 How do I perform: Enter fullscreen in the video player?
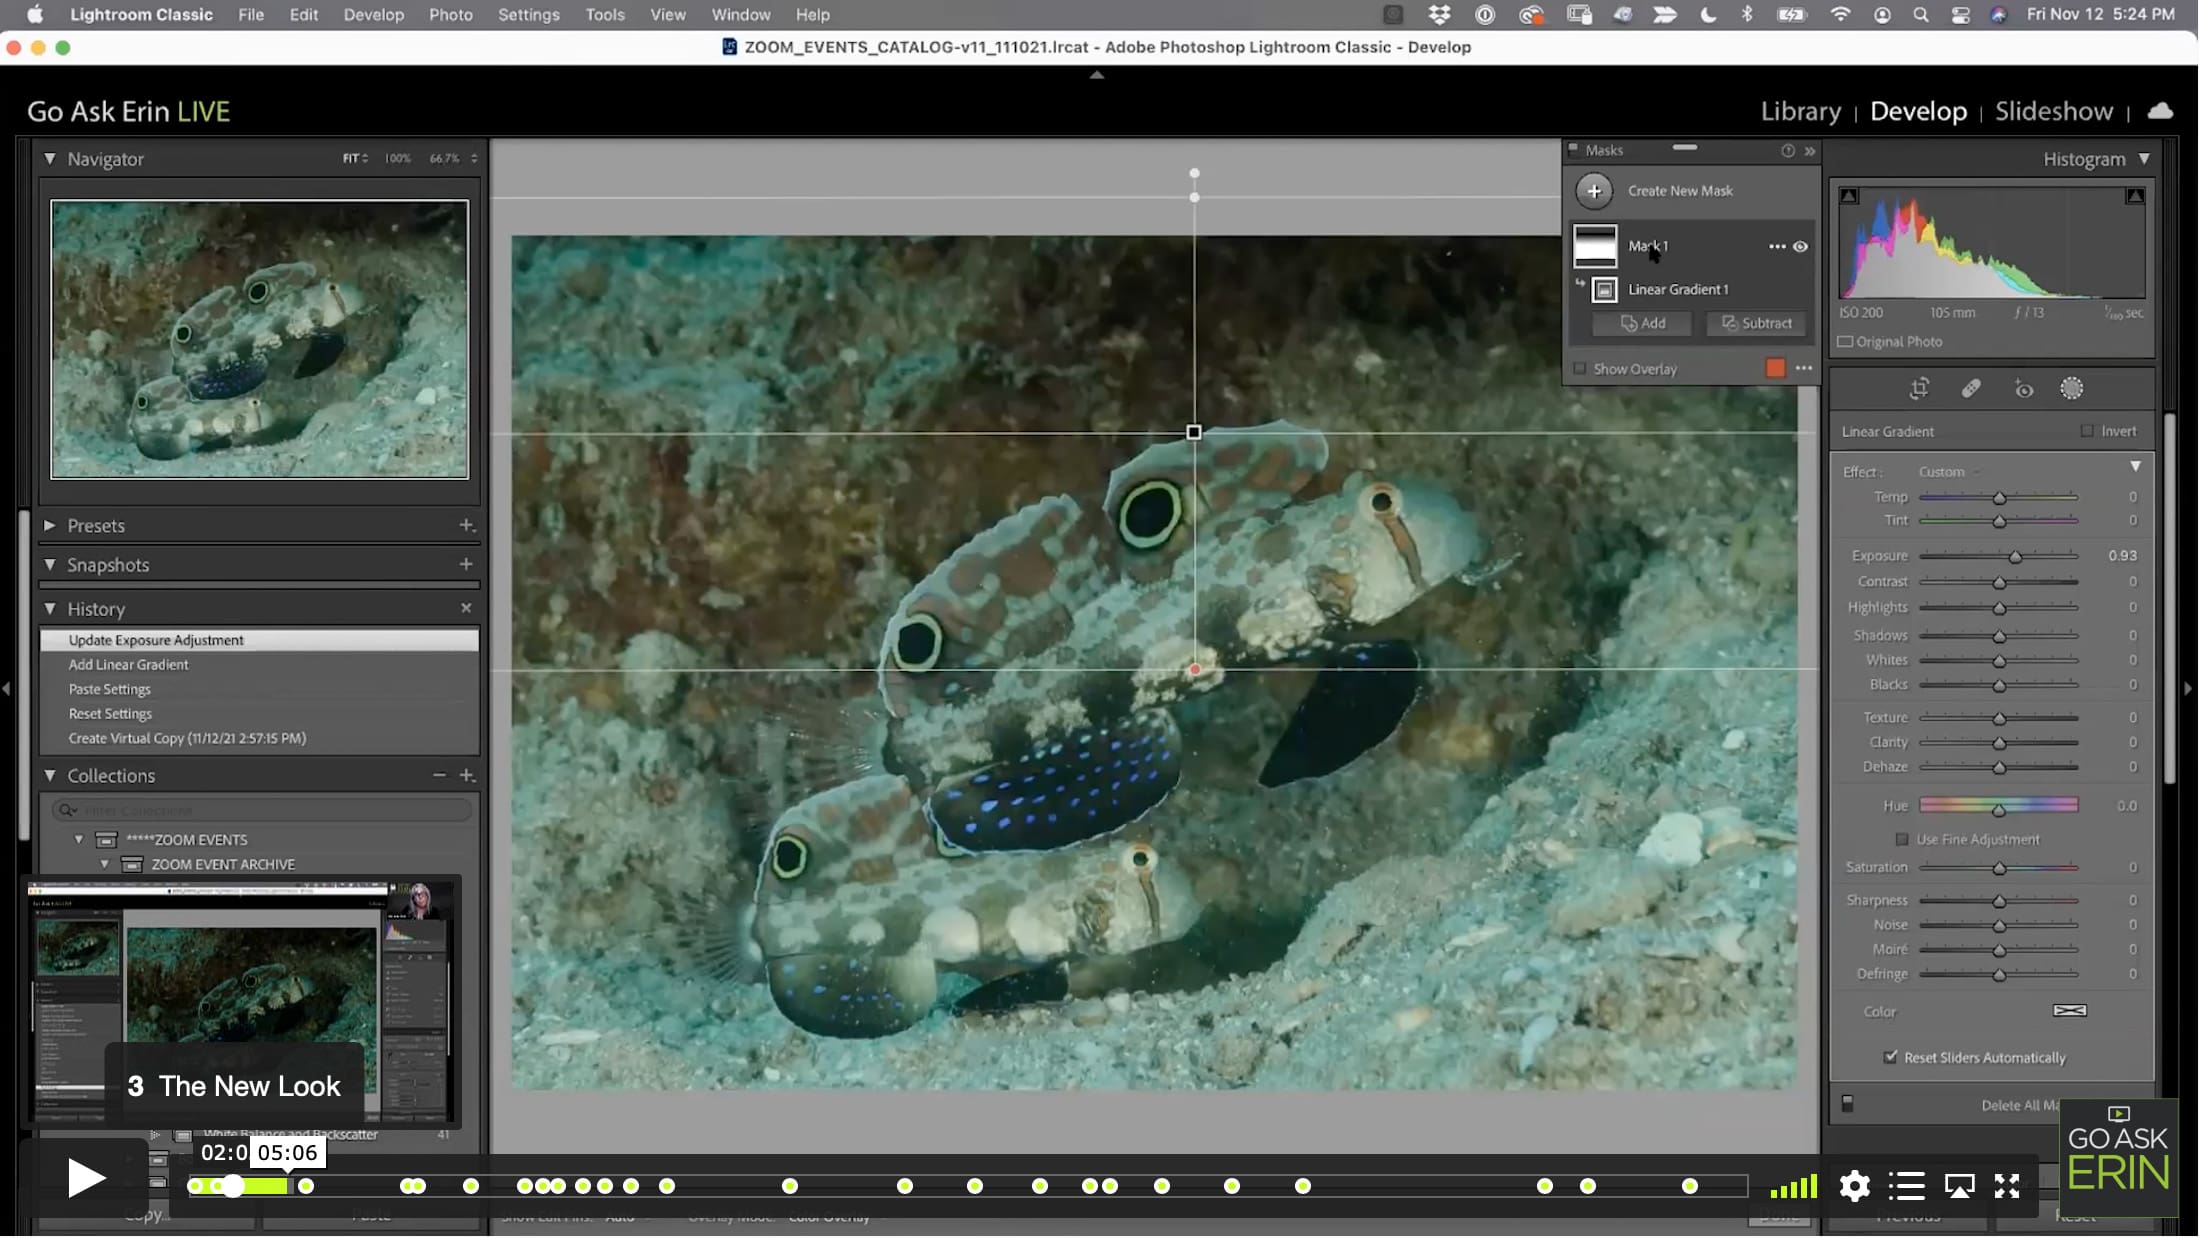click(2007, 1186)
